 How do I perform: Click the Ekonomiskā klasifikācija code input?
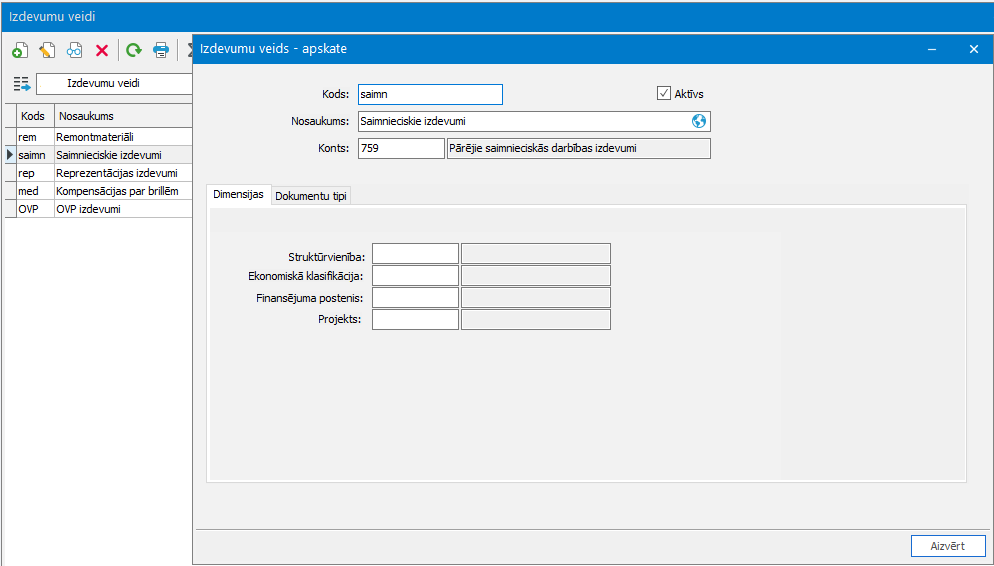tap(415, 276)
